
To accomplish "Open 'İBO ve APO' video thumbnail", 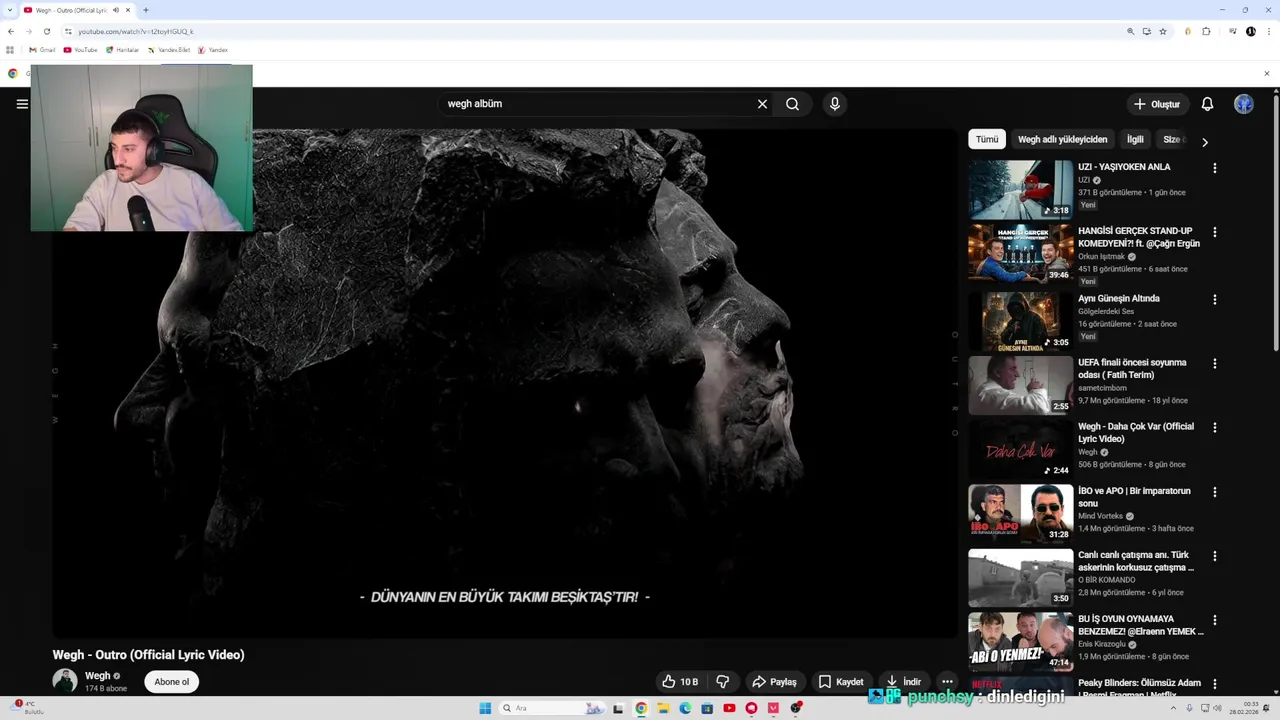I will 1020,513.
